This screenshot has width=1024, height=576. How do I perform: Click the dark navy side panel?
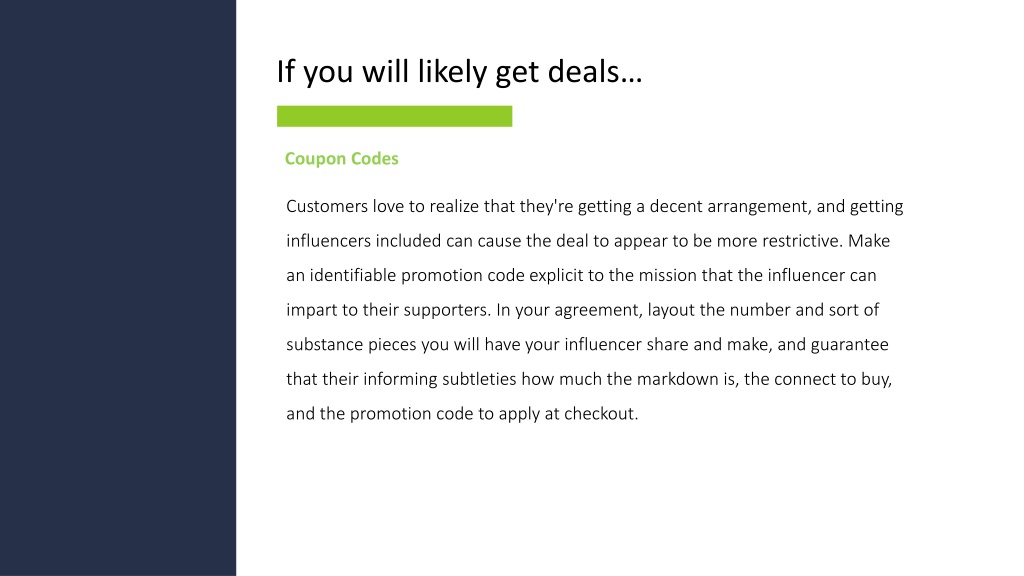pos(118,288)
